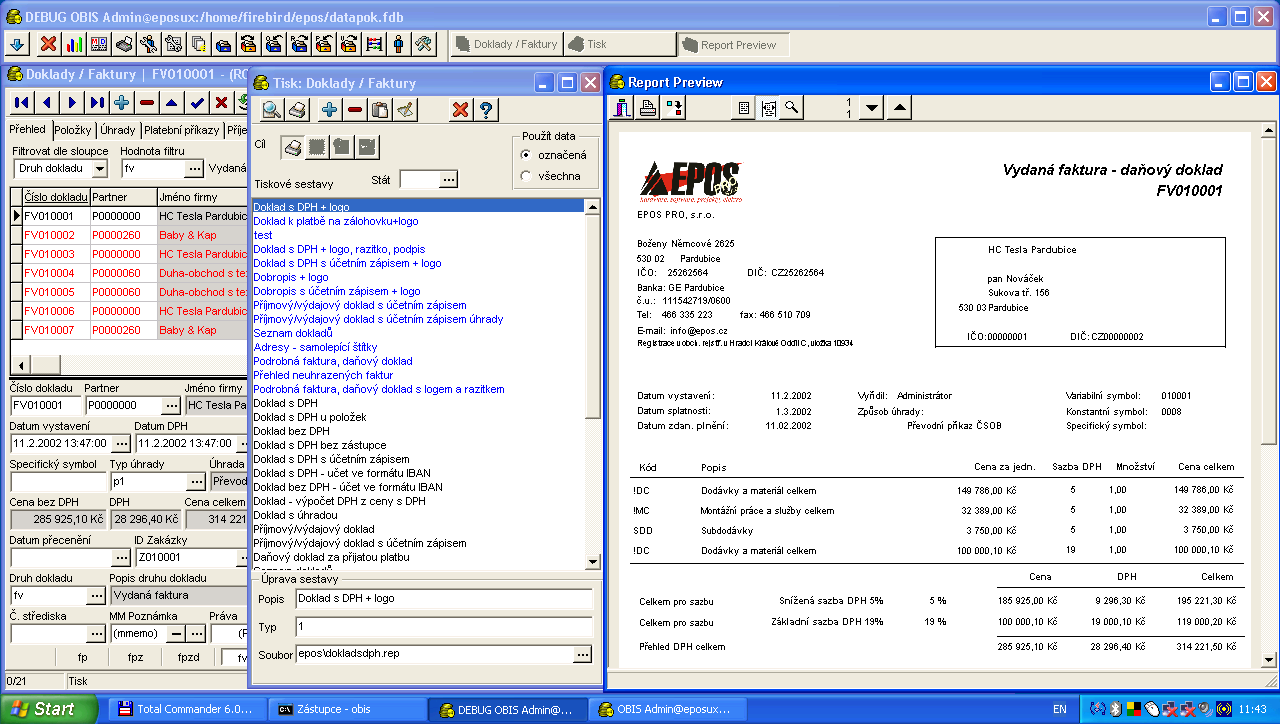
Task: Click the bar chart icon in main toolbar
Action: [x=74, y=44]
